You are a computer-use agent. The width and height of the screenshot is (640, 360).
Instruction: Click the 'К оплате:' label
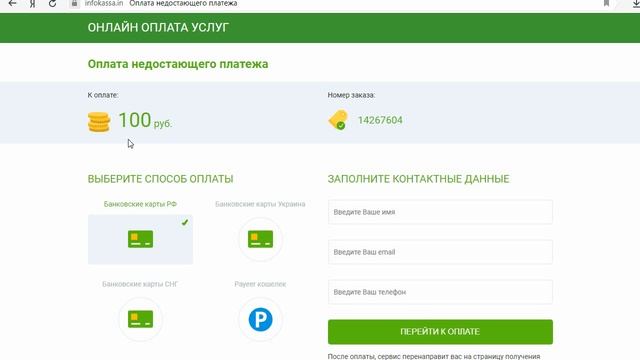tap(103, 95)
